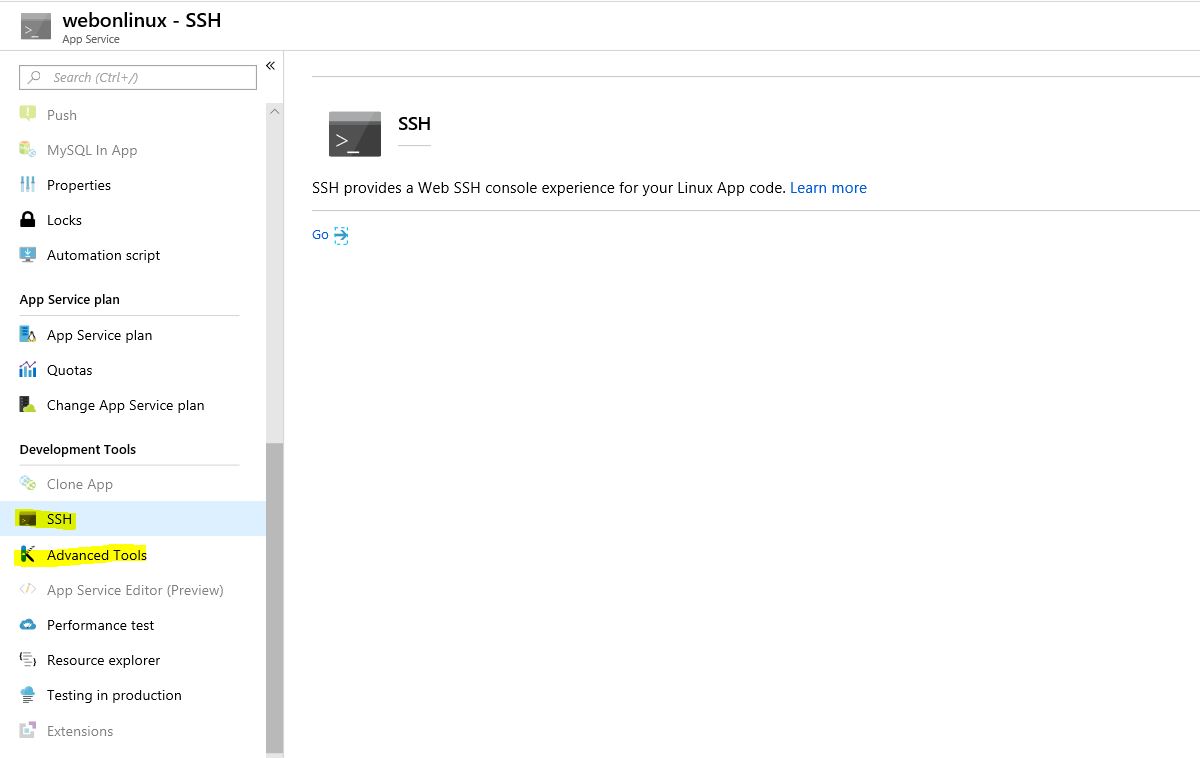Click the App Service subtitle text
The width and height of the screenshot is (1200, 758).
(x=90, y=39)
